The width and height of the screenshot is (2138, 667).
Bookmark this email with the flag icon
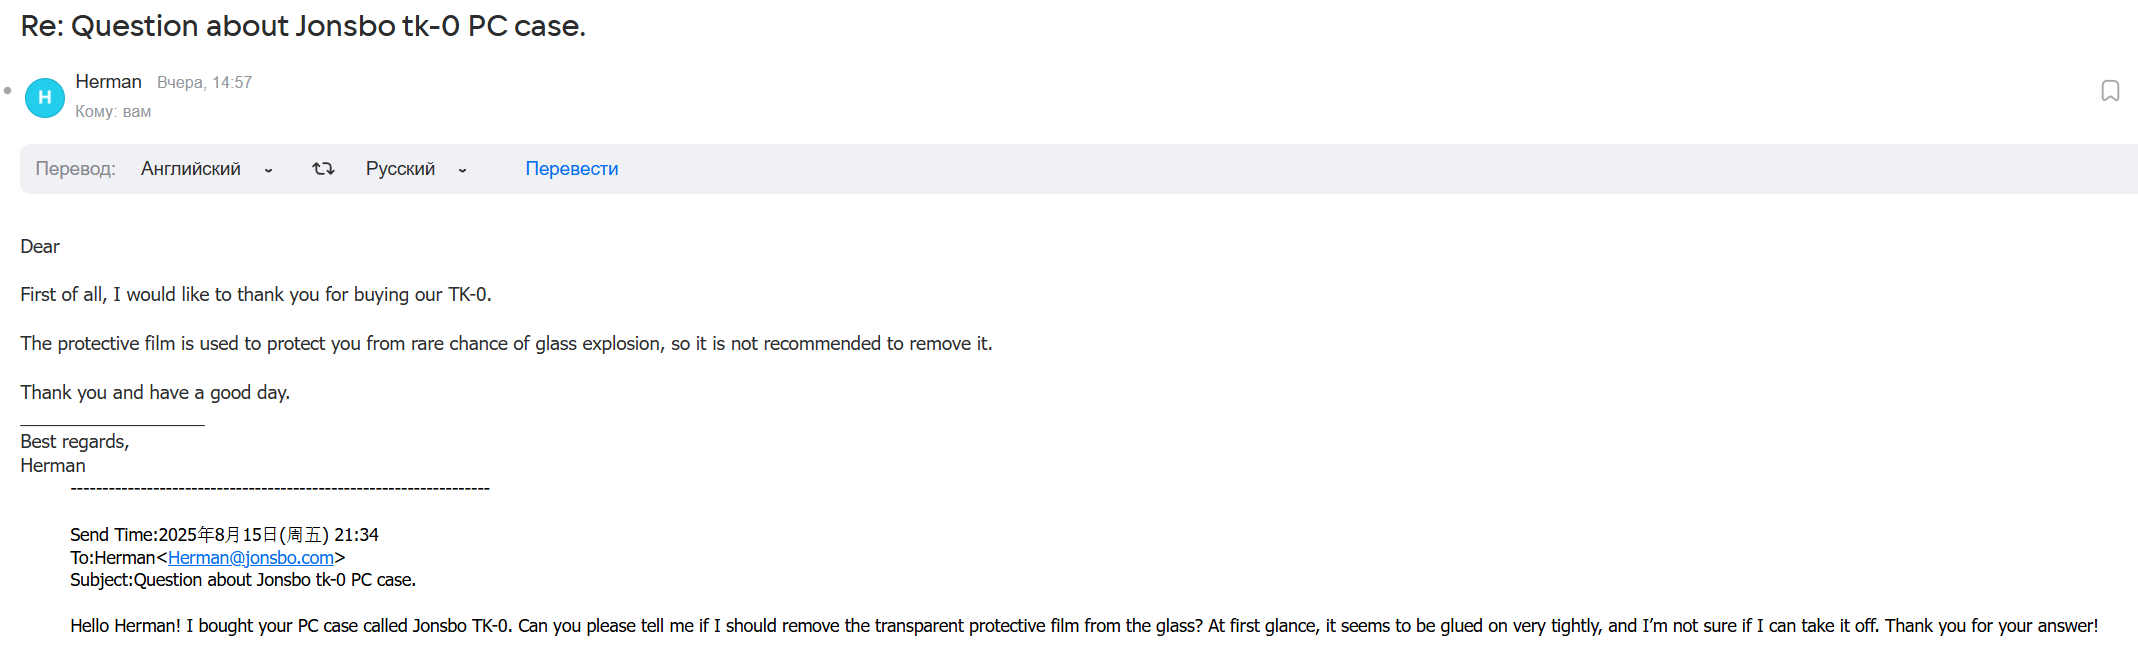[x=2110, y=91]
